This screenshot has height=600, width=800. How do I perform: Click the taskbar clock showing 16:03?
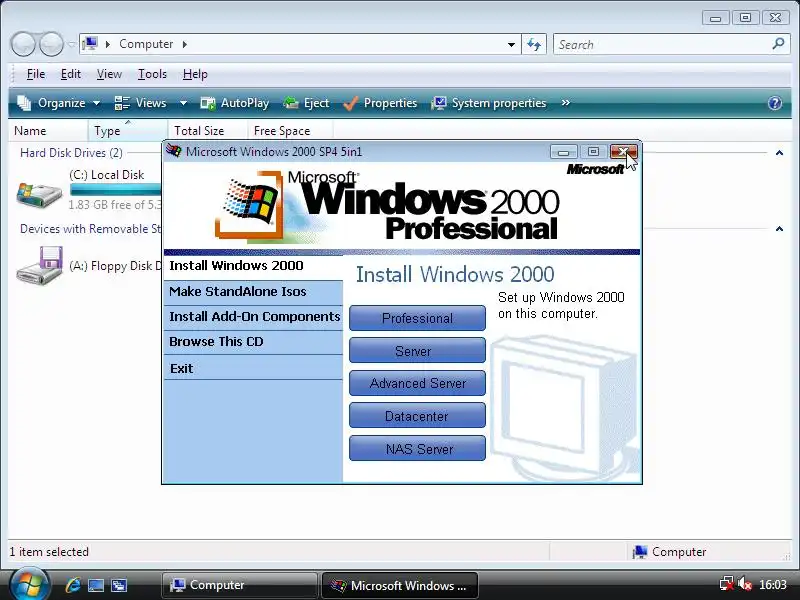tap(773, 585)
